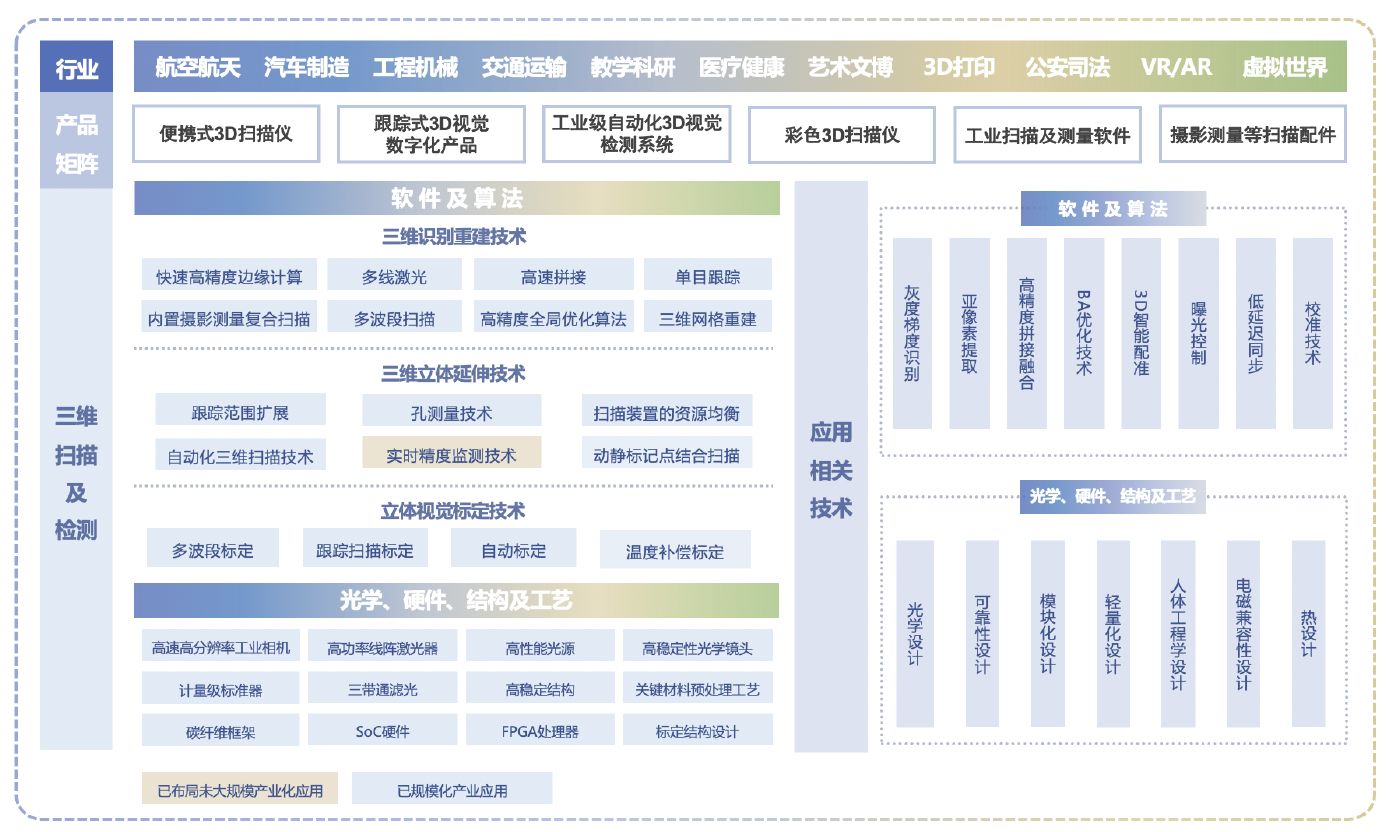The width and height of the screenshot is (1388, 832).
Task: Click the 行业 header cell
Action: pyautogui.click(x=76, y=67)
